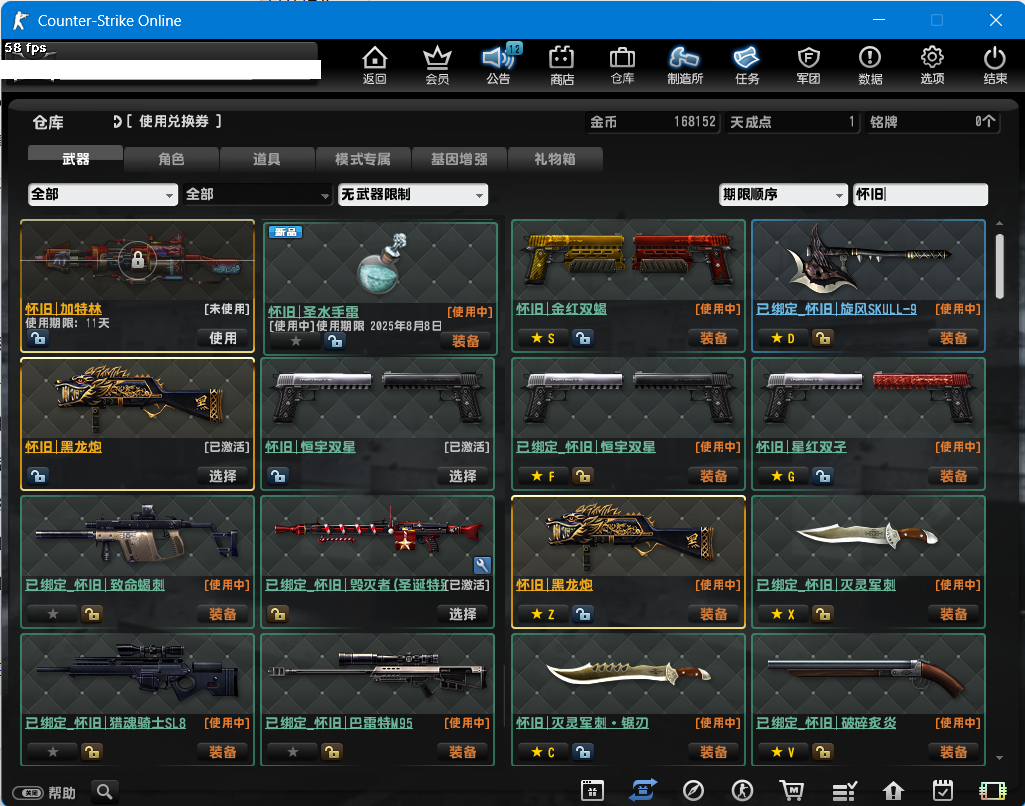Click the 铭牌 0个 counter
The height and width of the screenshot is (806, 1025).
click(x=933, y=122)
